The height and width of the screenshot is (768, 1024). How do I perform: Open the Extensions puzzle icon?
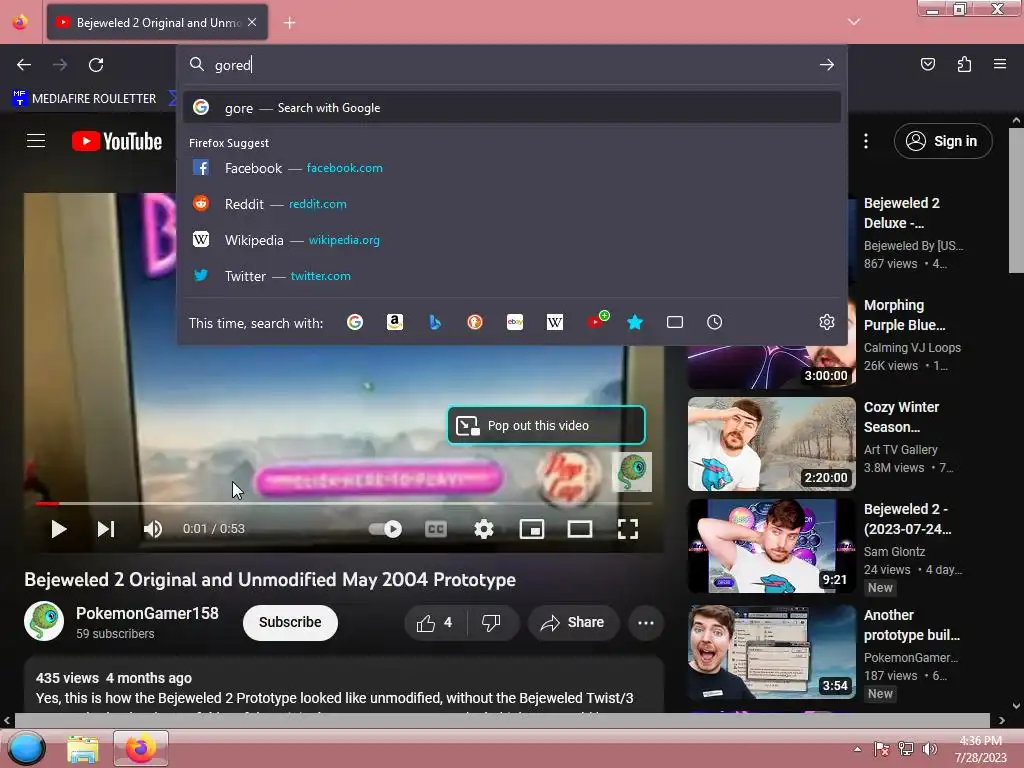coord(964,64)
